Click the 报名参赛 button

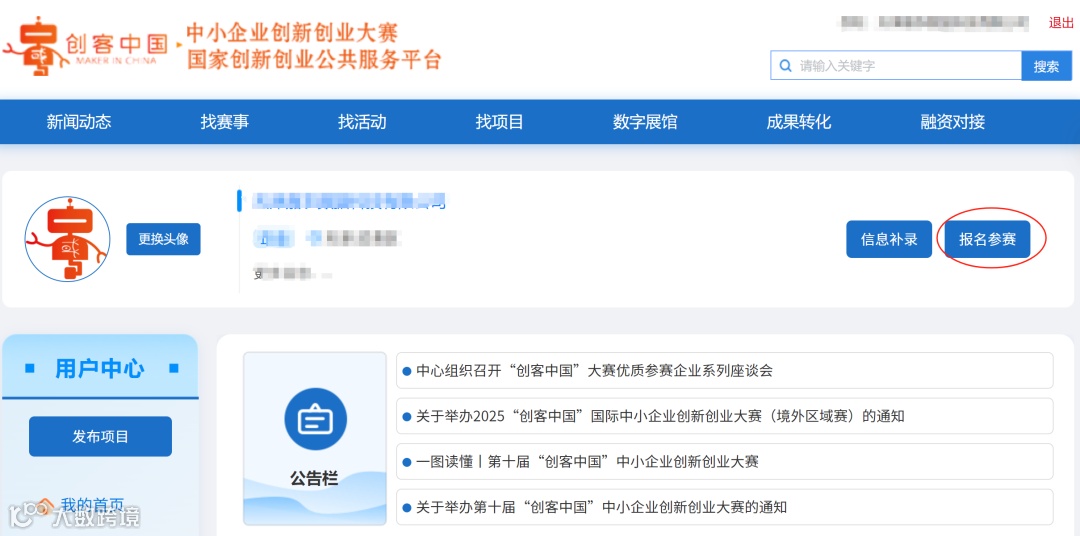[x=988, y=239]
